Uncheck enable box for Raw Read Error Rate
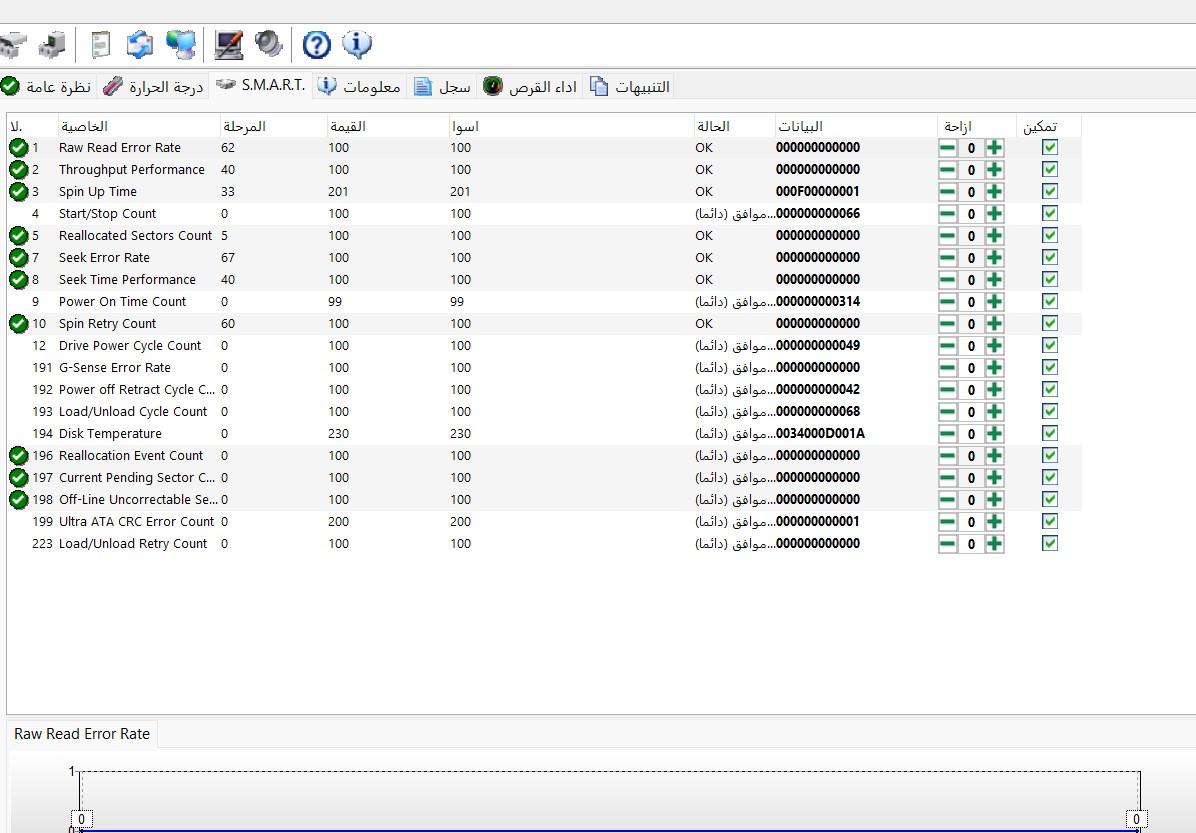 pos(1050,147)
